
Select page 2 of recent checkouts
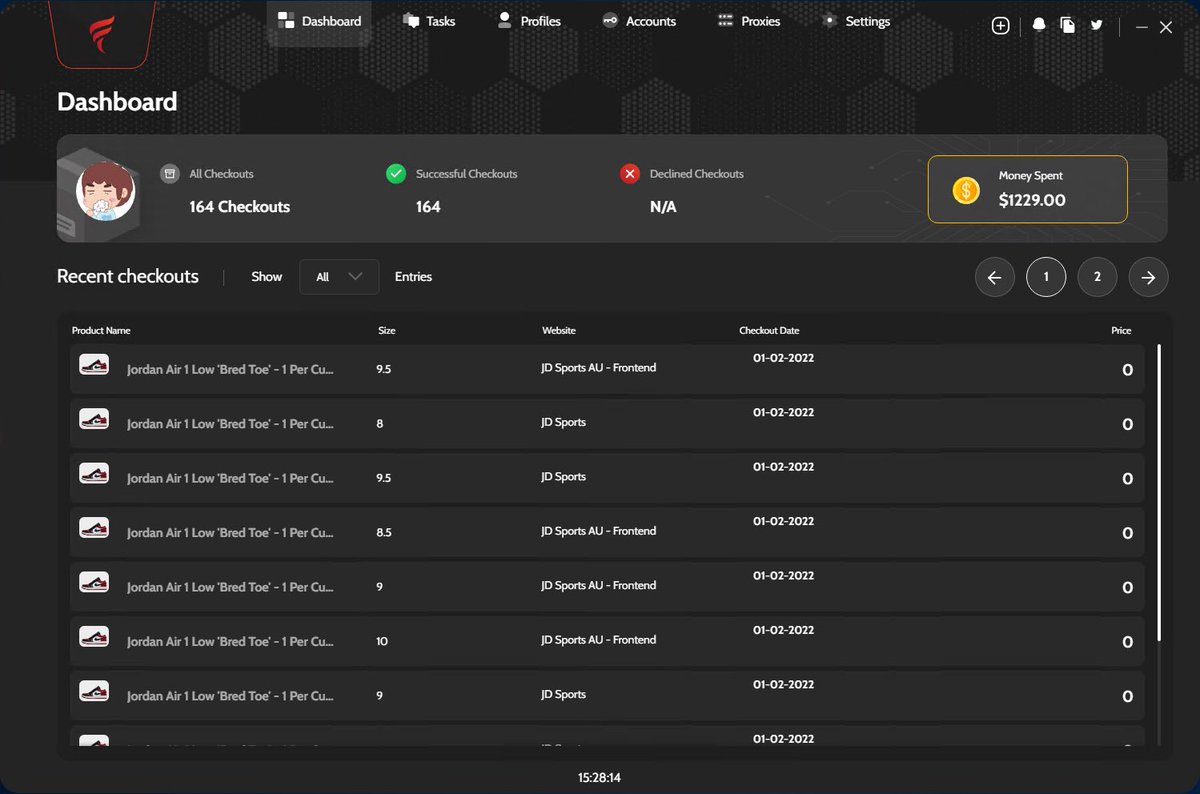pyautogui.click(x=1097, y=277)
